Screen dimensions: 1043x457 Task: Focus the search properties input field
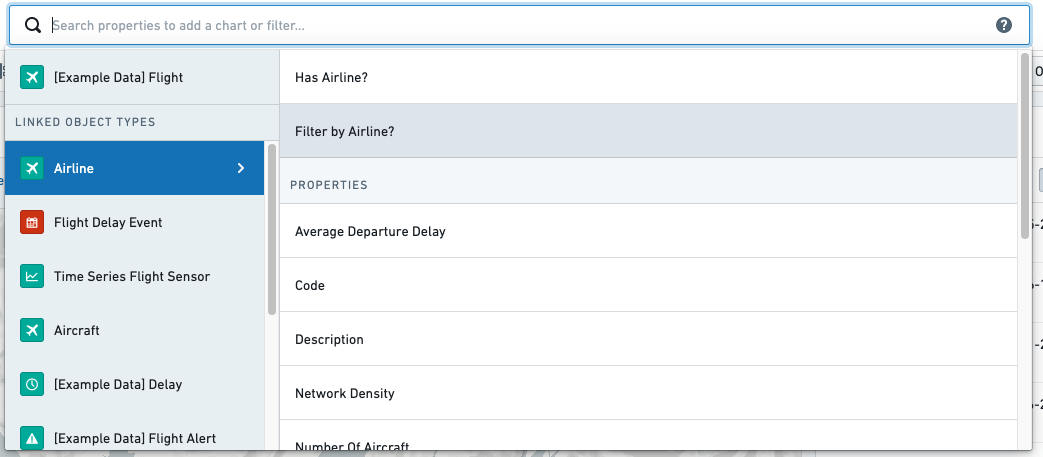(519, 25)
